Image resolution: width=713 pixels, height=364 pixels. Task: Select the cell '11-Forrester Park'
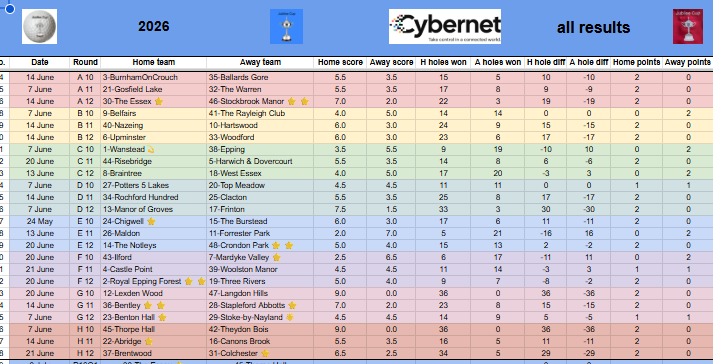click(x=260, y=233)
